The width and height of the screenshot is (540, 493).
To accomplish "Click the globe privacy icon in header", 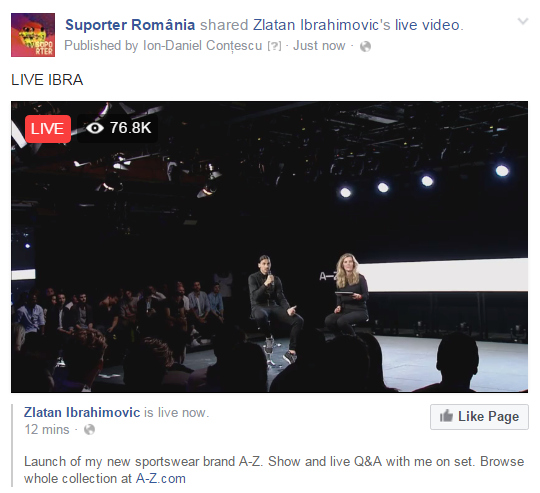I will tap(365, 46).
